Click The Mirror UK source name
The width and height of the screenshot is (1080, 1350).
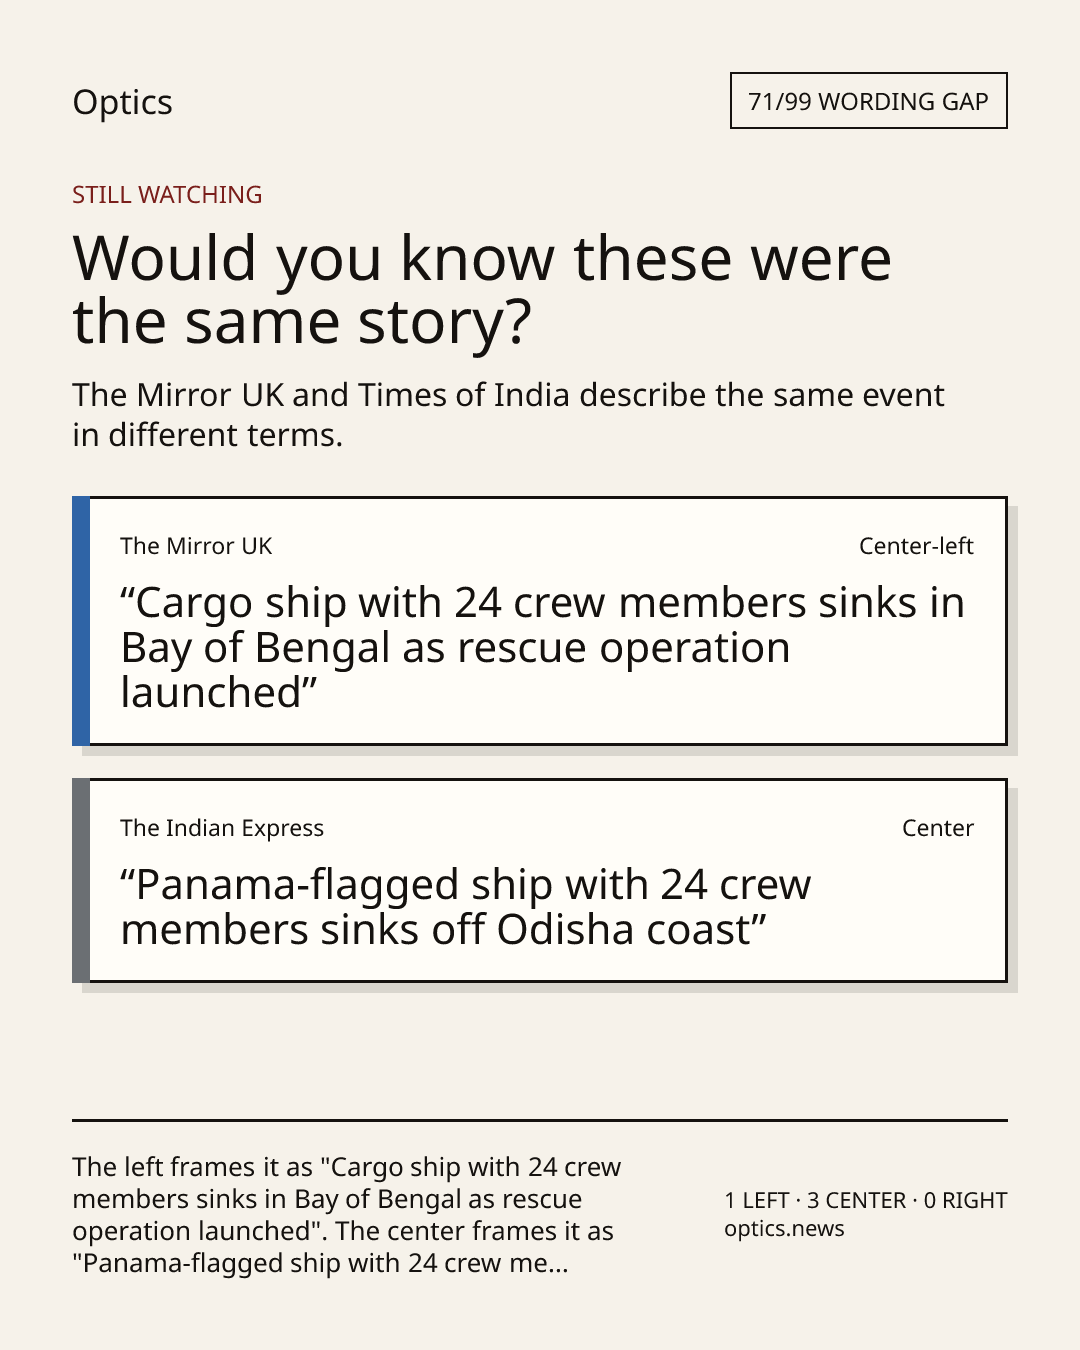pos(196,546)
